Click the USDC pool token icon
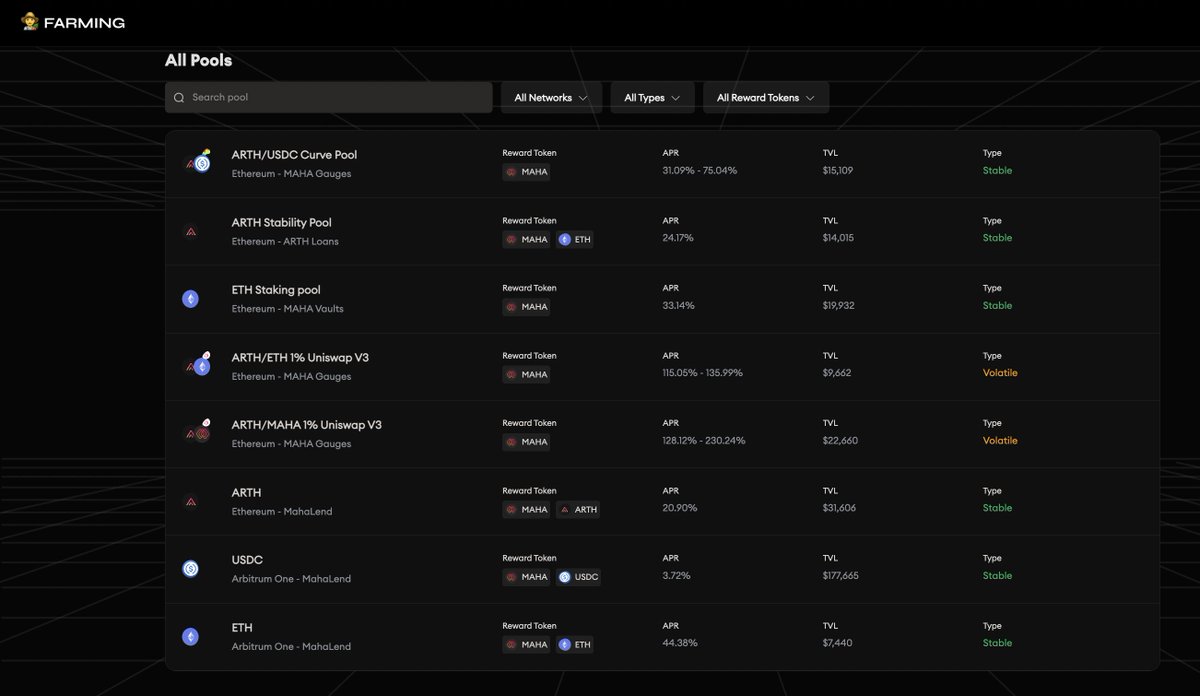The image size is (1200, 696). click(190, 567)
